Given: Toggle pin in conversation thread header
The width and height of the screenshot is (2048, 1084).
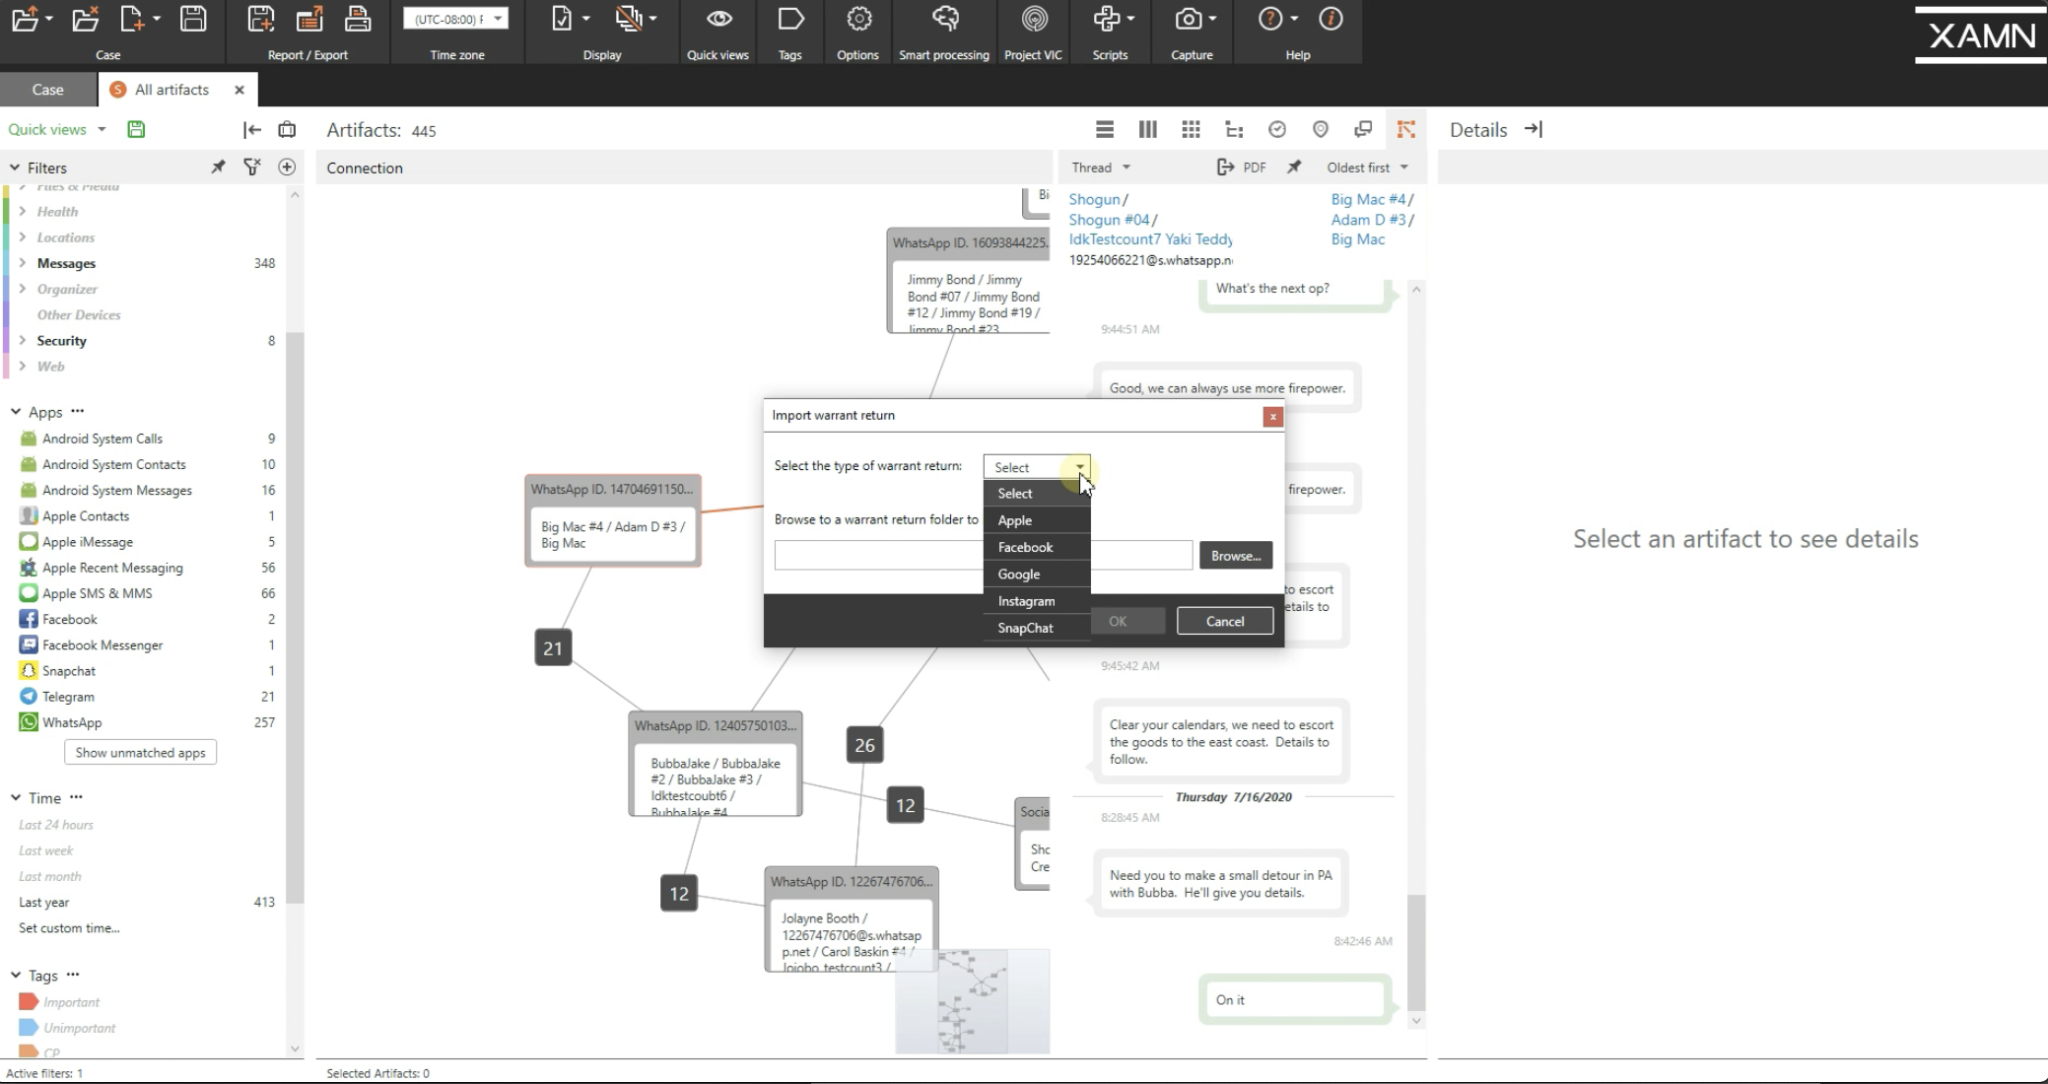Looking at the screenshot, I should pos(1294,167).
